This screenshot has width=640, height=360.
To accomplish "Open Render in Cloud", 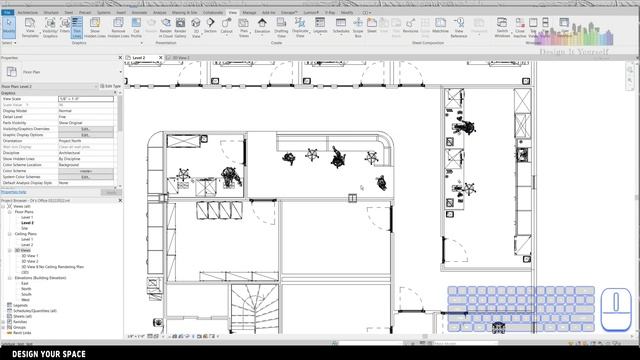I will tap(166, 27).
